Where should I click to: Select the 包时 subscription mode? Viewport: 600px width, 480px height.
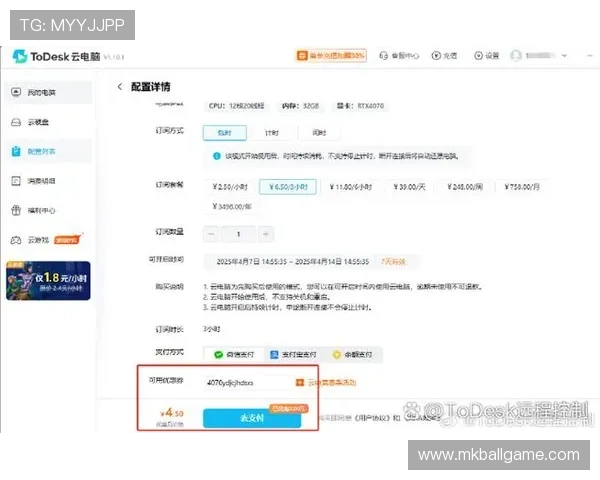225,133
